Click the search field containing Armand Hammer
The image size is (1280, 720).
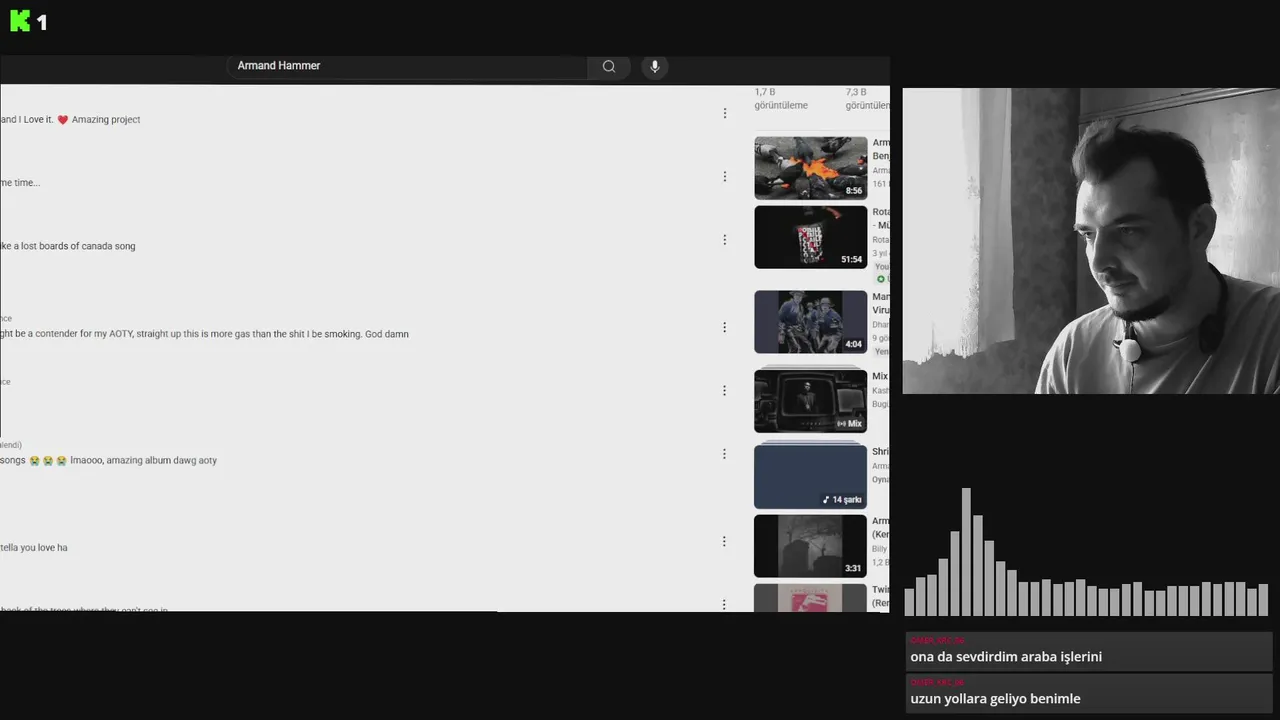point(408,66)
